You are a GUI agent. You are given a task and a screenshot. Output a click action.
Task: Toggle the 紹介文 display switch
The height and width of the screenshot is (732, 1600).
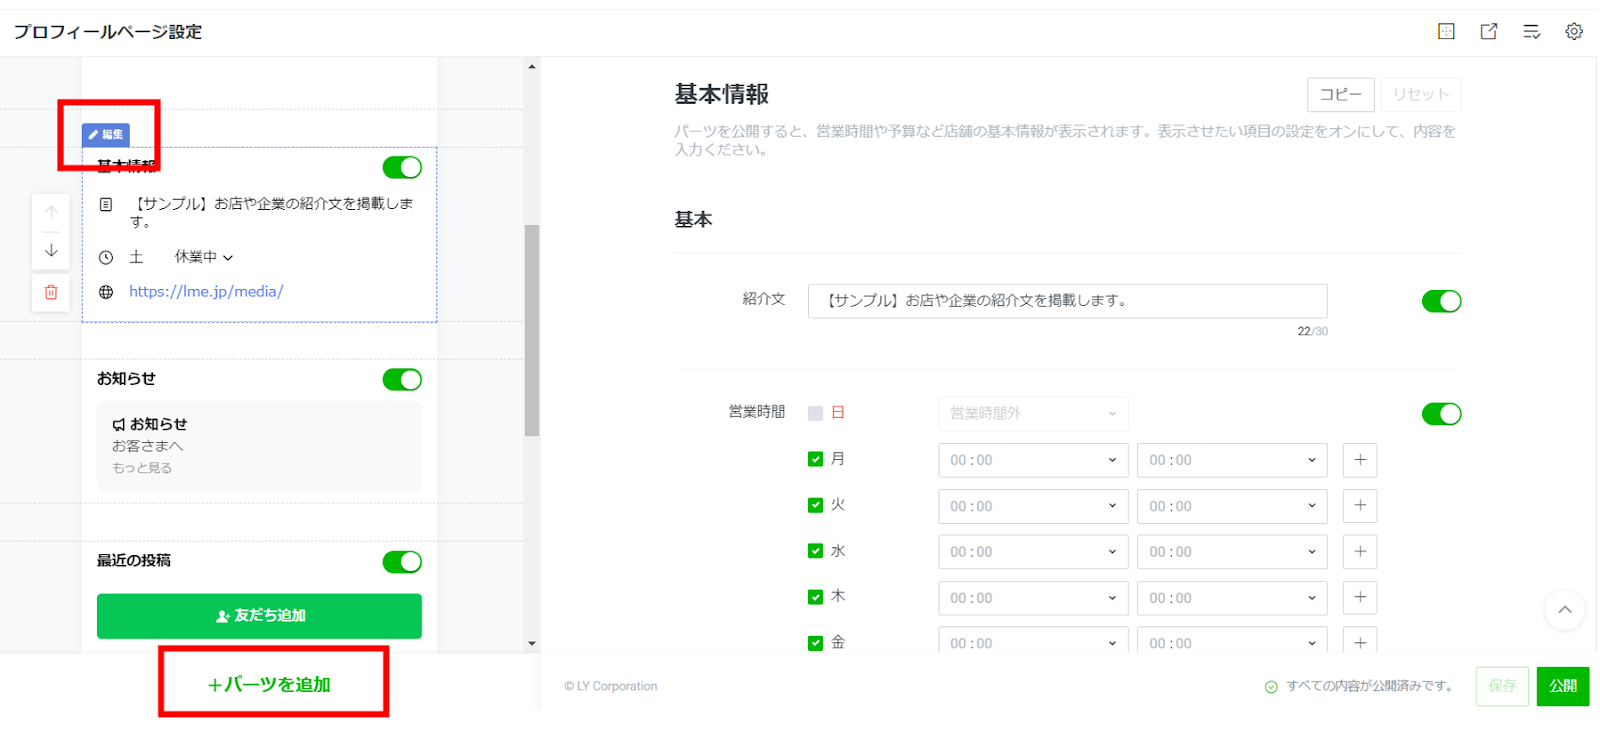coord(1441,301)
